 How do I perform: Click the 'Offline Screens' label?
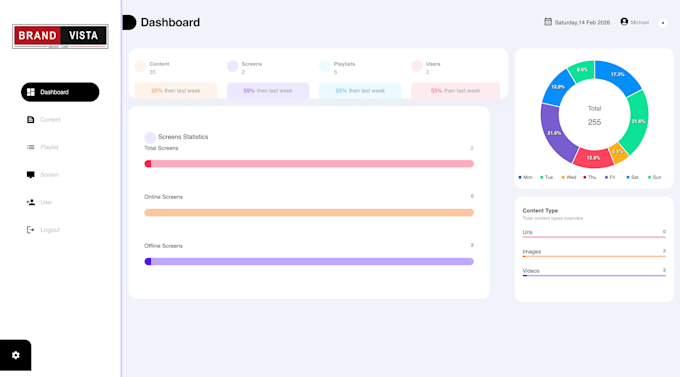click(163, 246)
